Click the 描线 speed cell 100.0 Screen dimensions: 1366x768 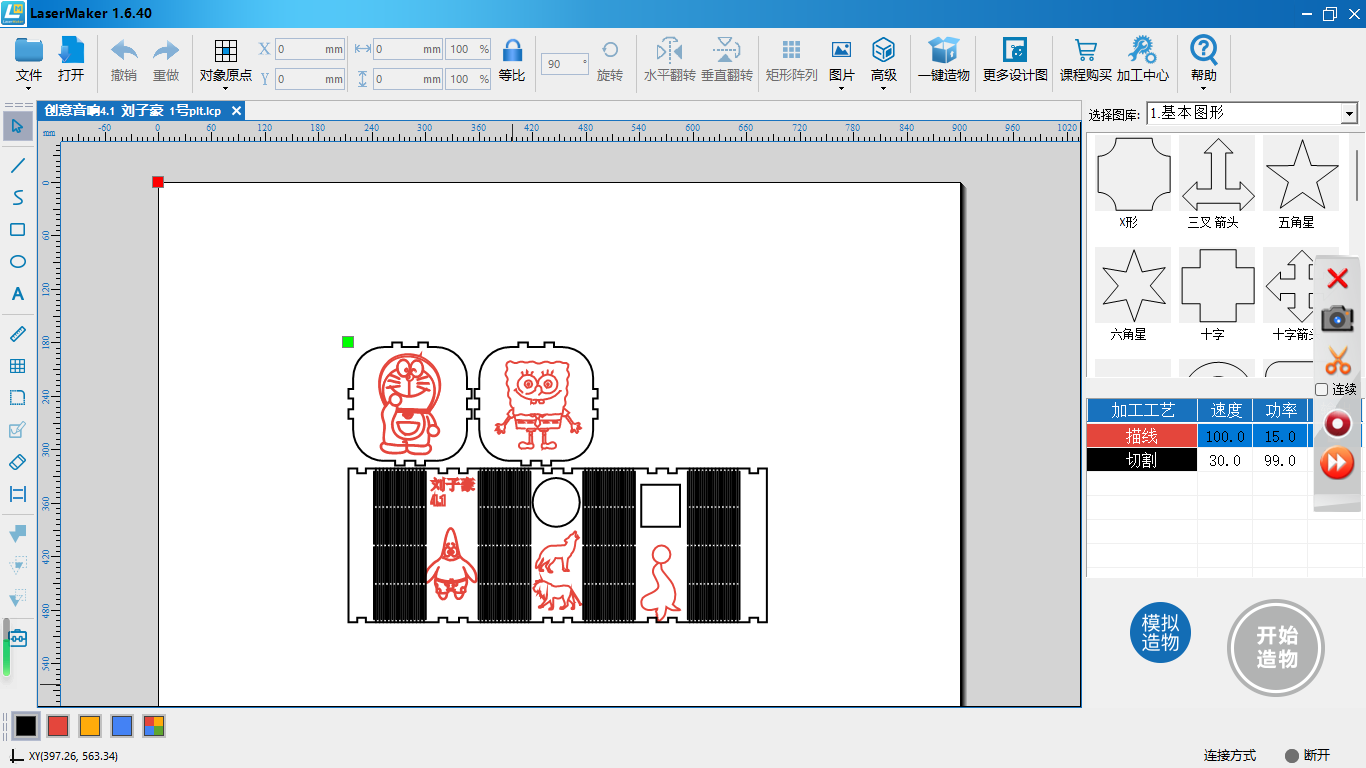(1225, 436)
